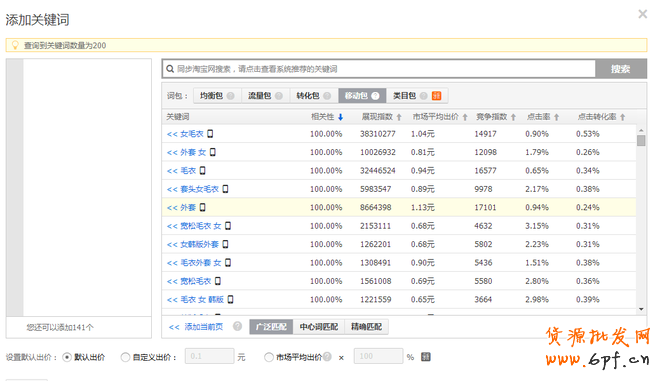
Task: Select the 自定义出价 radio button
Action: [x=125, y=357]
